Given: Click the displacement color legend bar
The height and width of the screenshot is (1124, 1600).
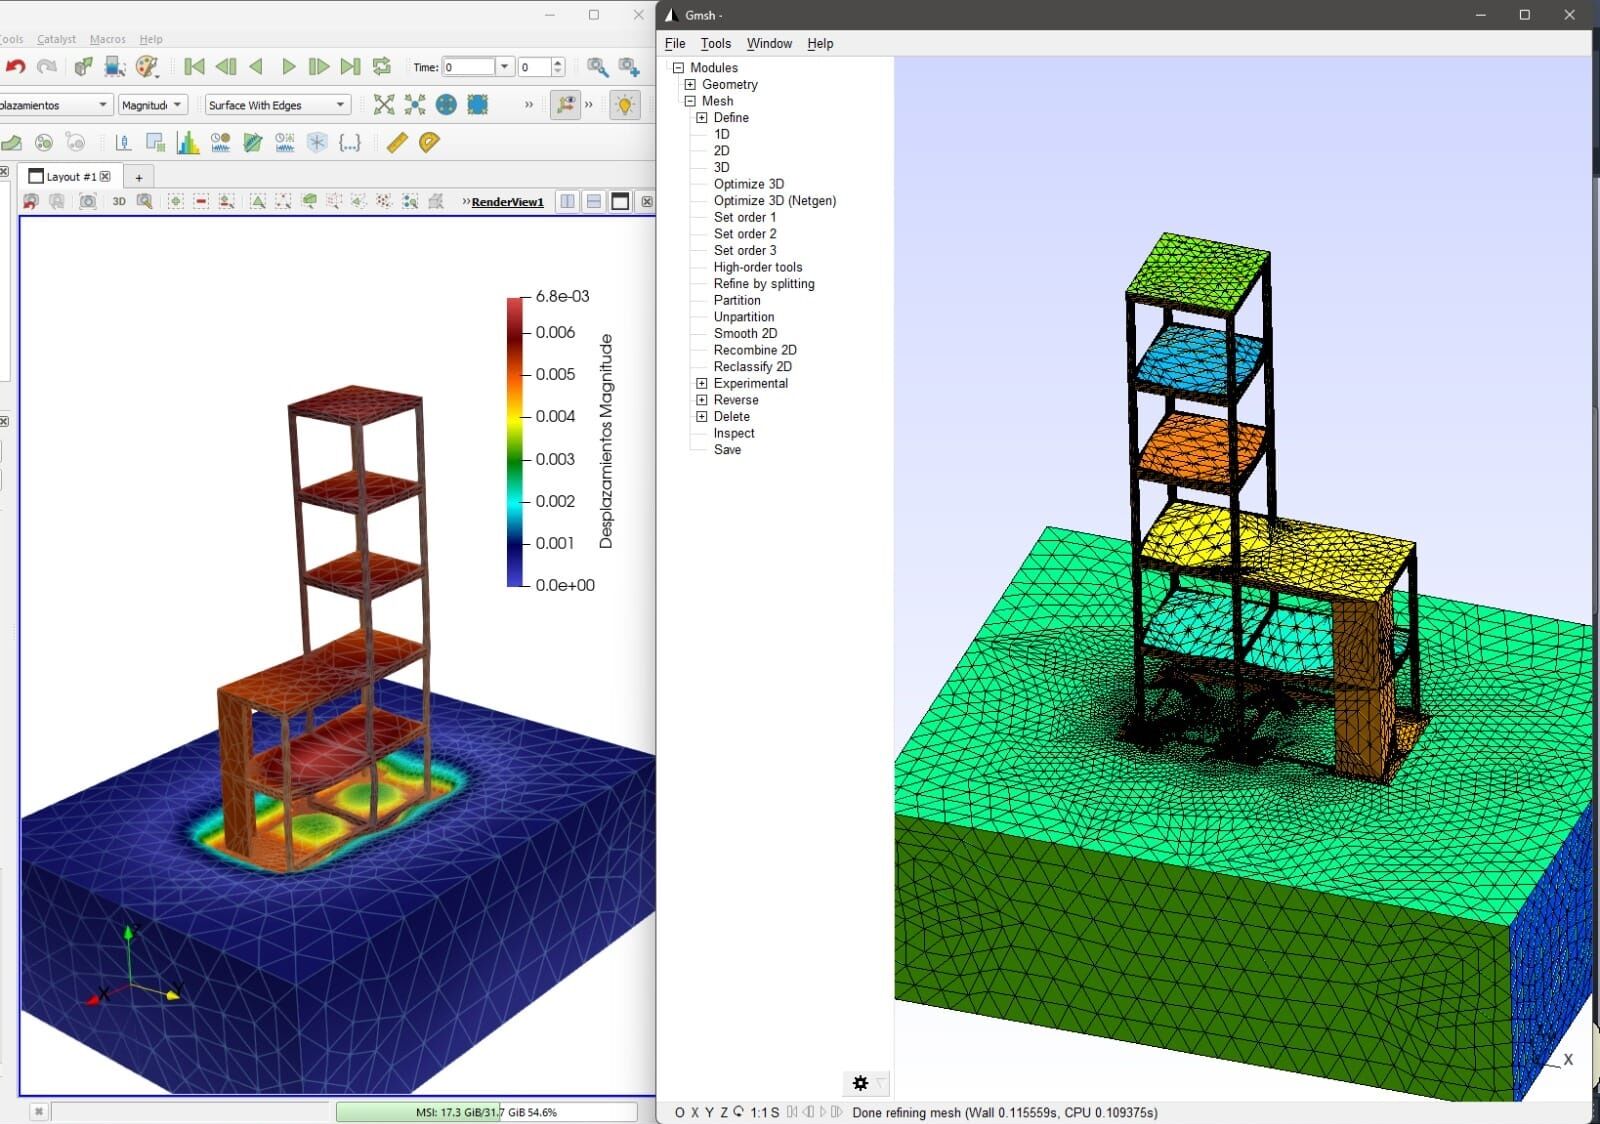Looking at the screenshot, I should click(515, 441).
